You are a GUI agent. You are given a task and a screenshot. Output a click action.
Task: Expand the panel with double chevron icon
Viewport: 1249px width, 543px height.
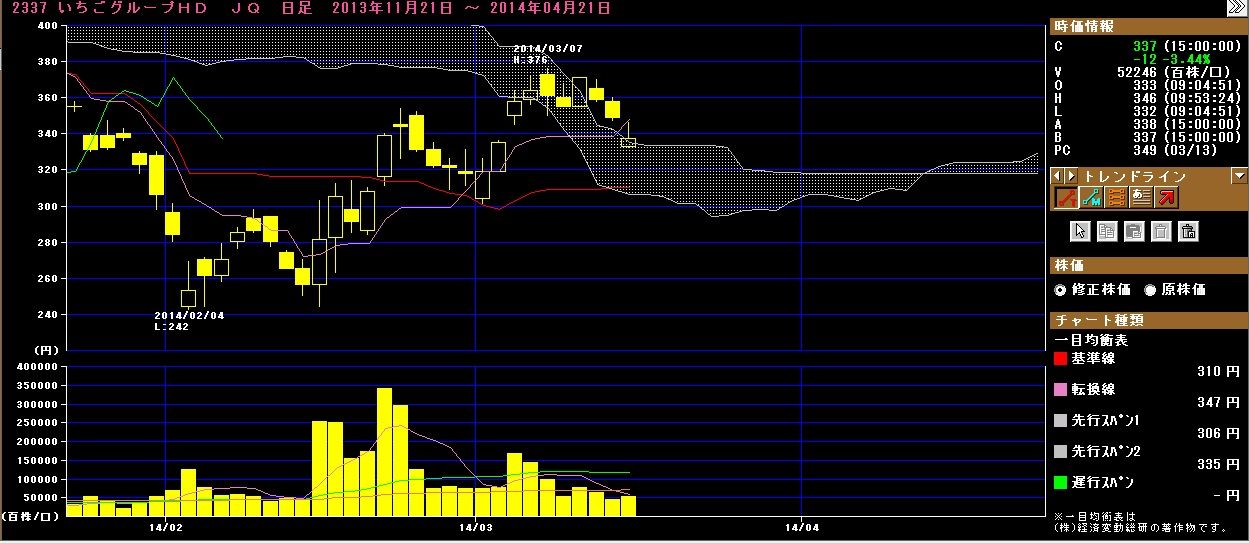pyautogui.click(x=1237, y=8)
